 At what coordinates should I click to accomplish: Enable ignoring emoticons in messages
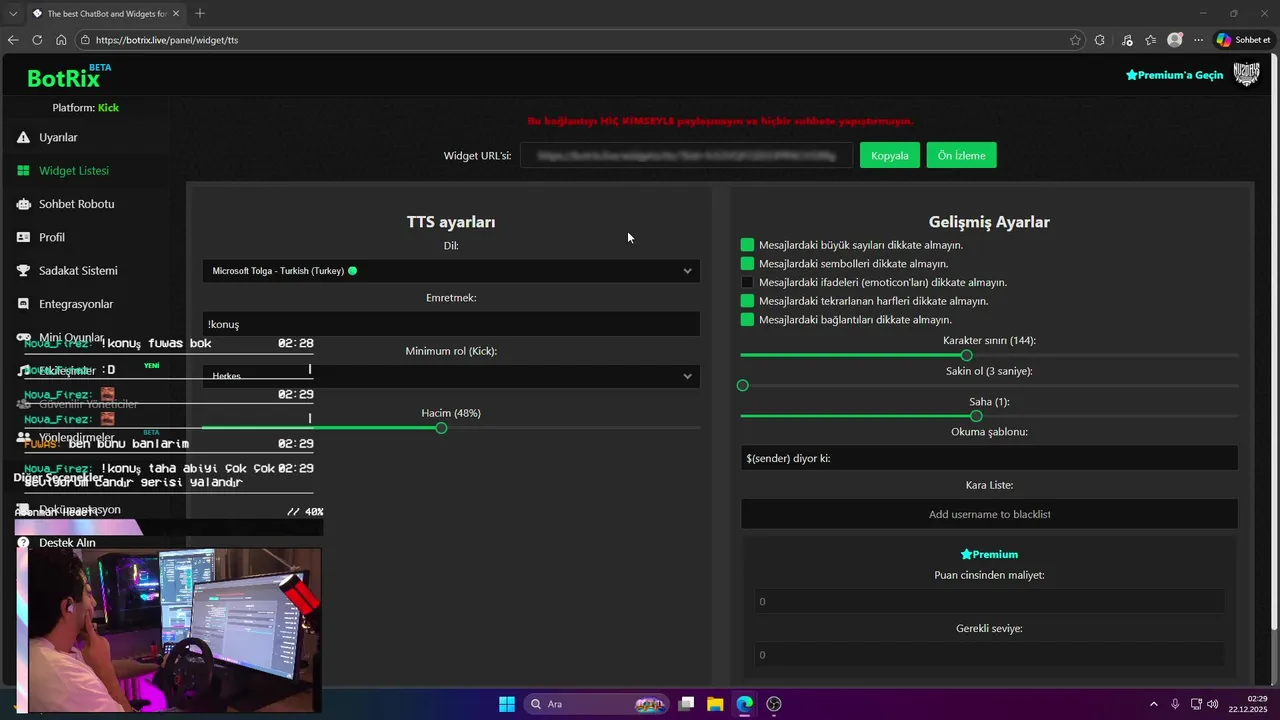747,283
